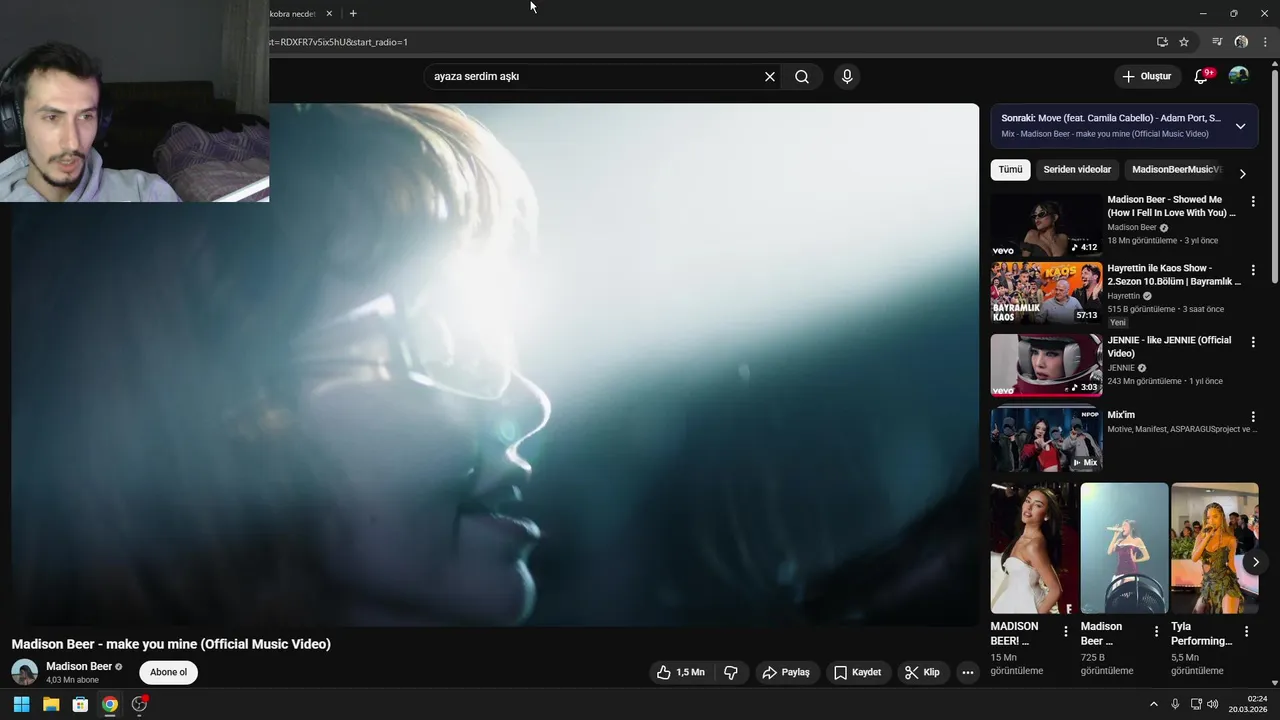Viewport: 1280px width, 720px height.
Task: Click the Klip scissors button
Action: (922, 673)
